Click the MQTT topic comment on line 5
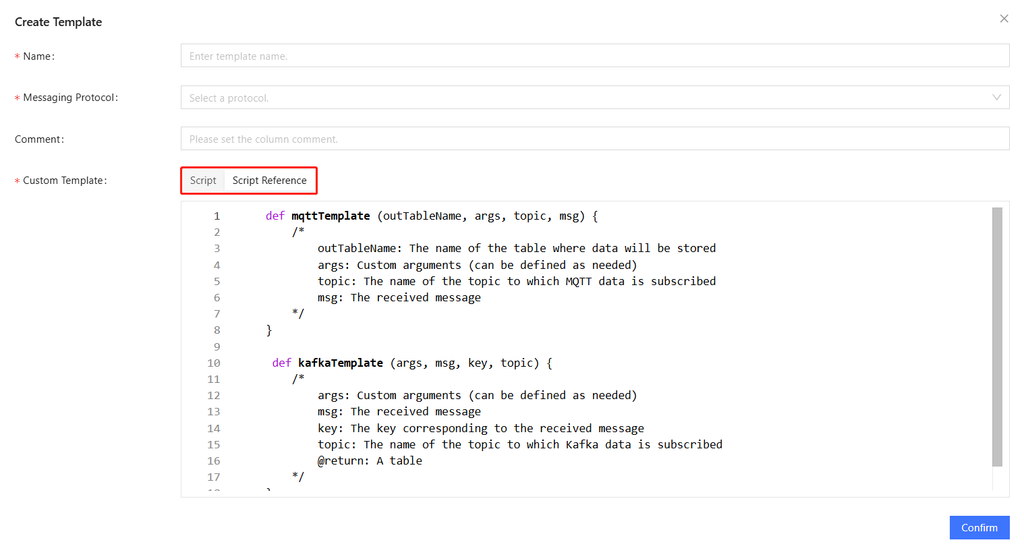The height and width of the screenshot is (552, 1024). (516, 281)
